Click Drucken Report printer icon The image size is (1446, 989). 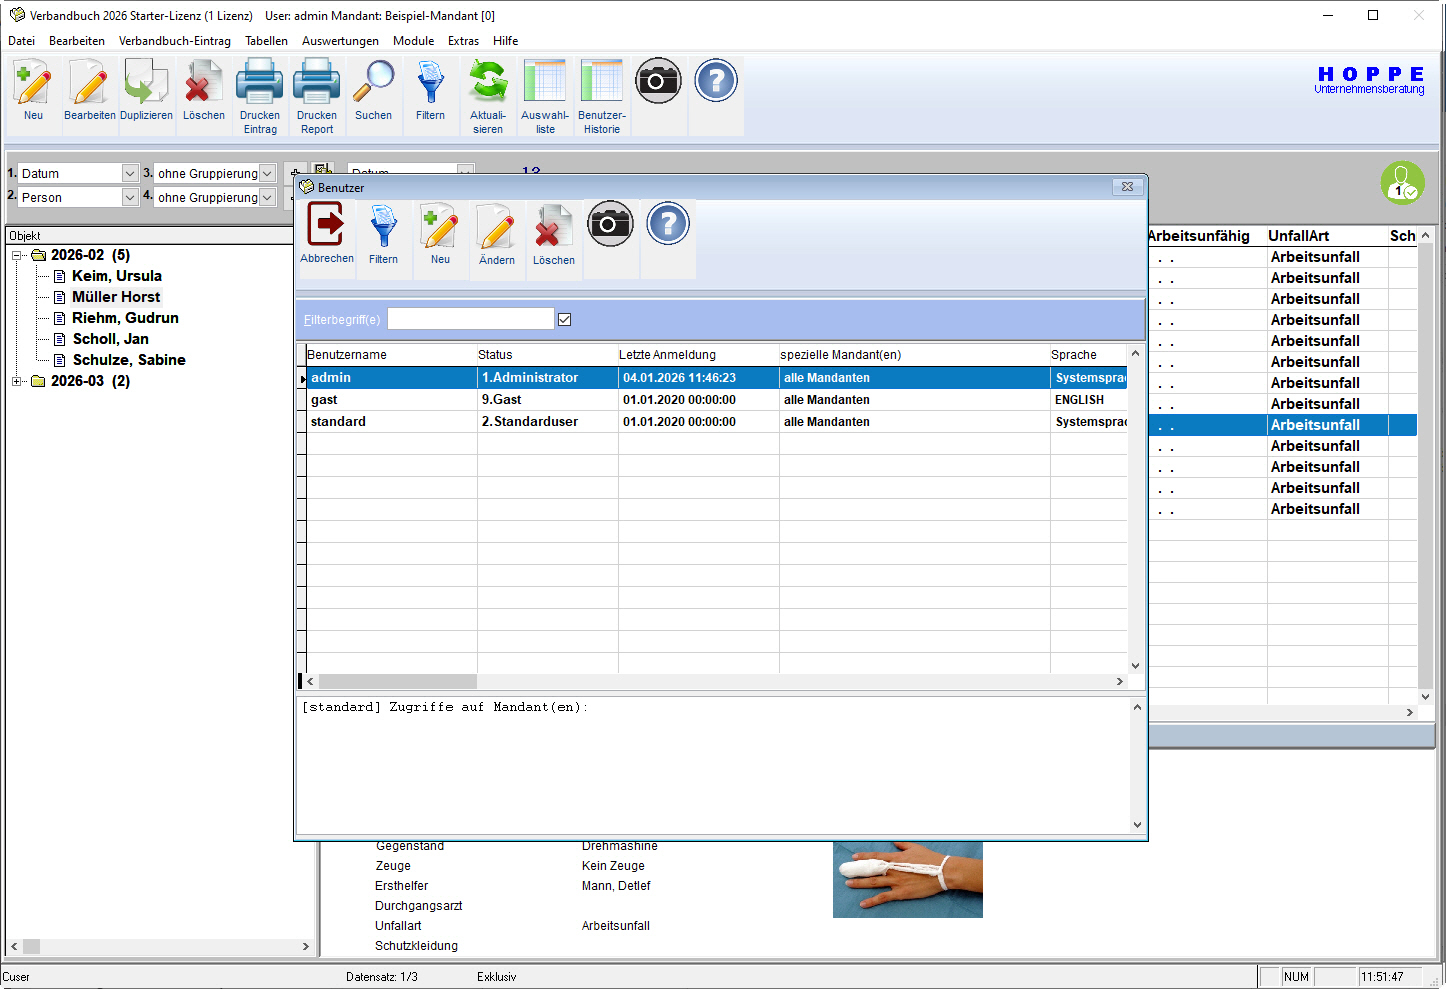[317, 84]
